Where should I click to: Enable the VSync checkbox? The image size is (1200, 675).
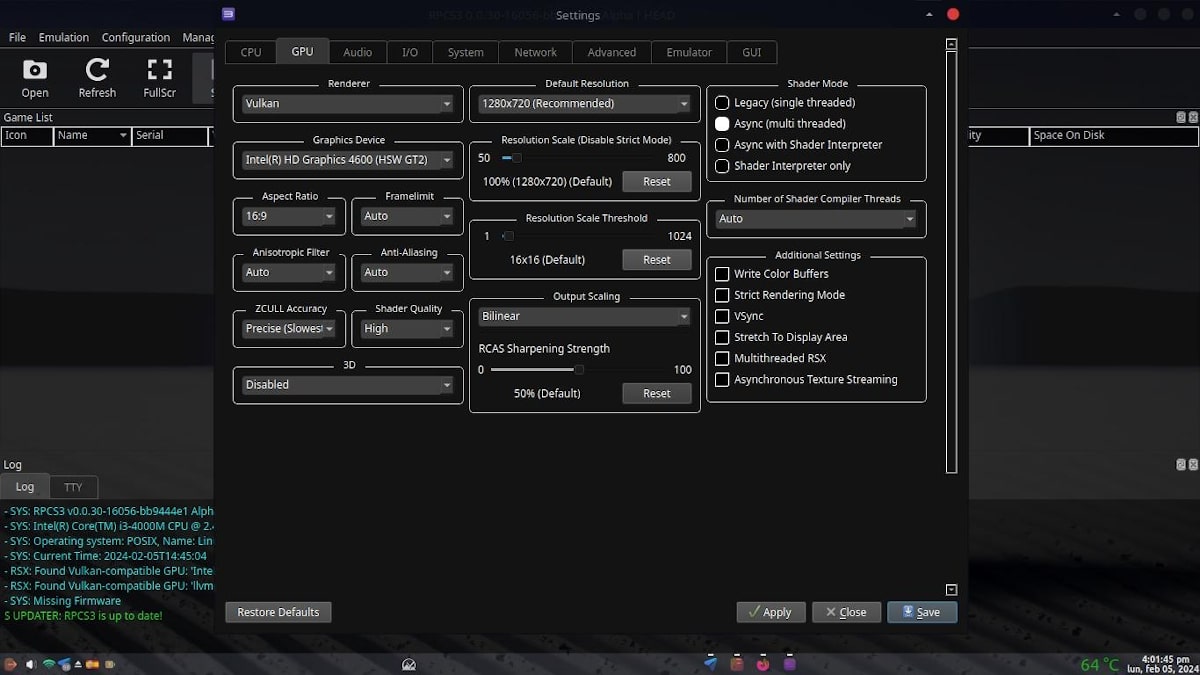(x=720, y=316)
